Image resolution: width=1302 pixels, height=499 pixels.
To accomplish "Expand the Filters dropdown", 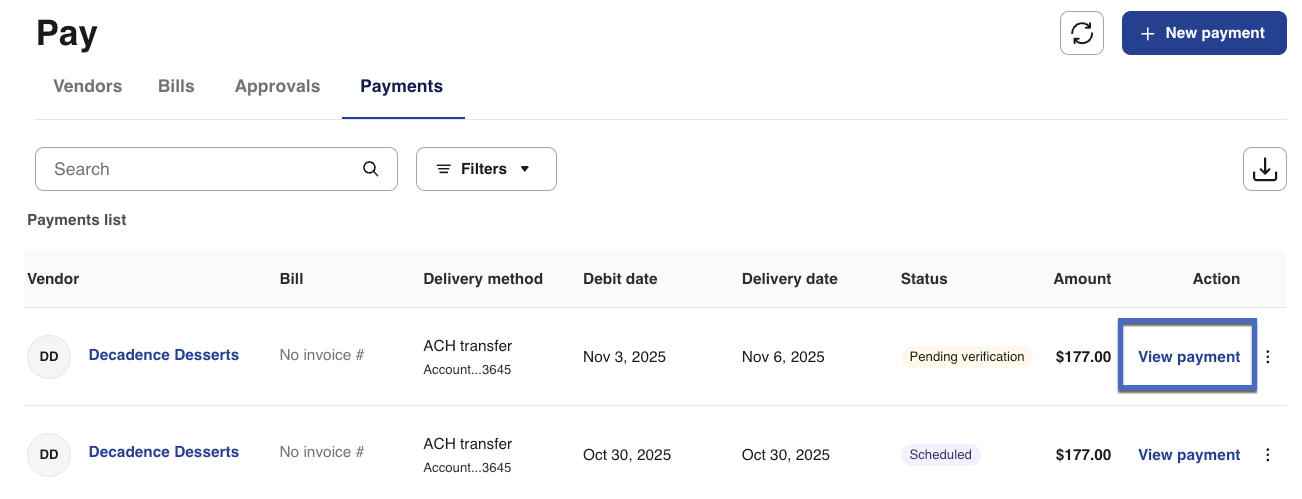I will 486,169.
